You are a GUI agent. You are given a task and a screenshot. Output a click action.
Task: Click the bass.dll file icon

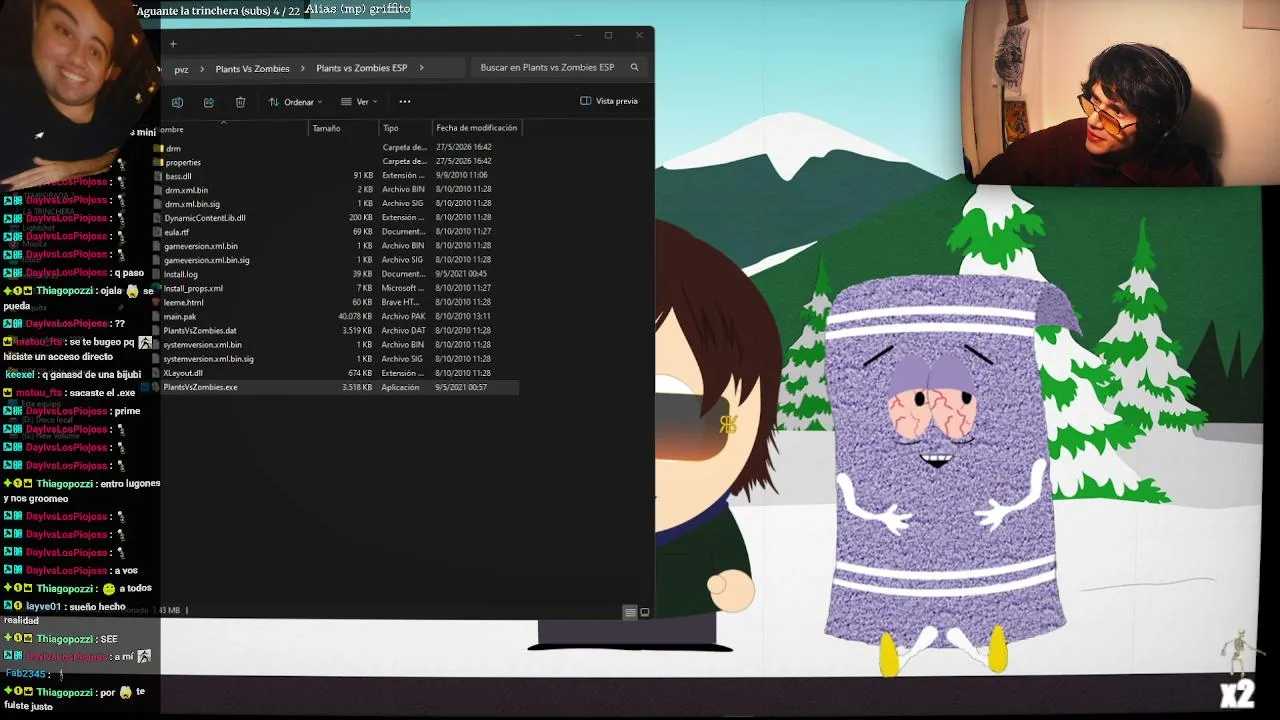159,176
